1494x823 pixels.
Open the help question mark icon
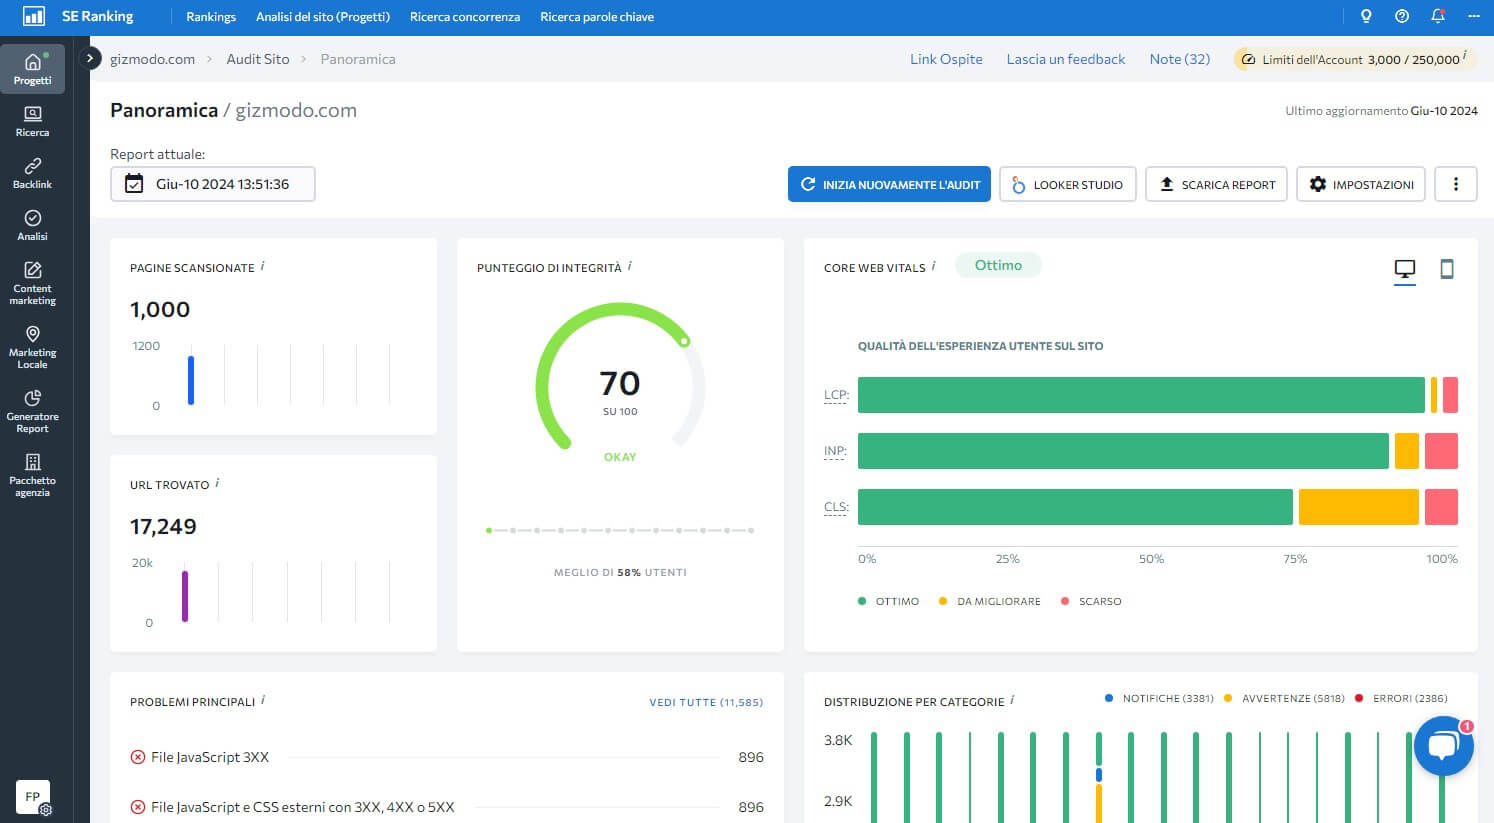1402,16
